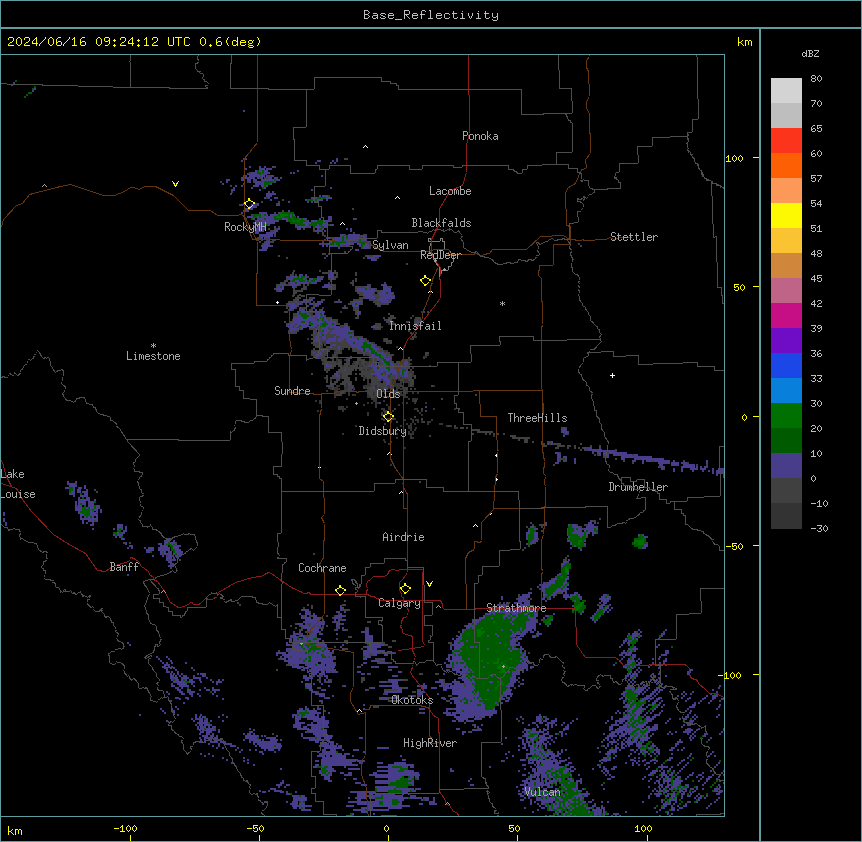862x842 pixels.
Task: Click the 80 value on dBZ legend
Action: click(x=816, y=79)
